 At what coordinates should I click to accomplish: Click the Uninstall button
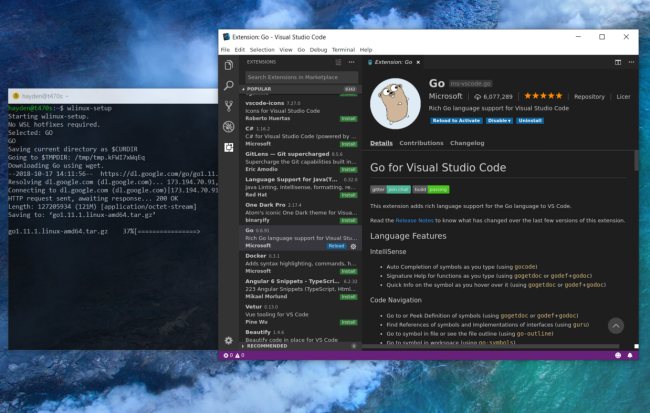tap(530, 121)
